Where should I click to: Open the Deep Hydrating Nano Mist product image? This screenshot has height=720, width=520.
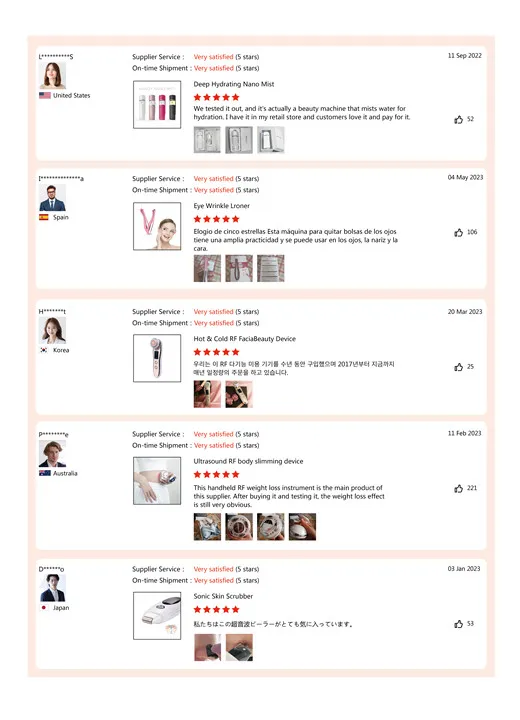pos(157,105)
